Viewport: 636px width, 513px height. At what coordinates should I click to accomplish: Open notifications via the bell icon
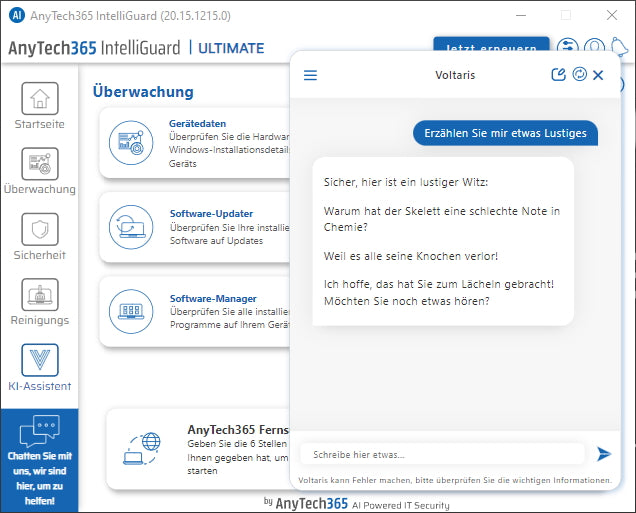pyautogui.click(x=622, y=48)
